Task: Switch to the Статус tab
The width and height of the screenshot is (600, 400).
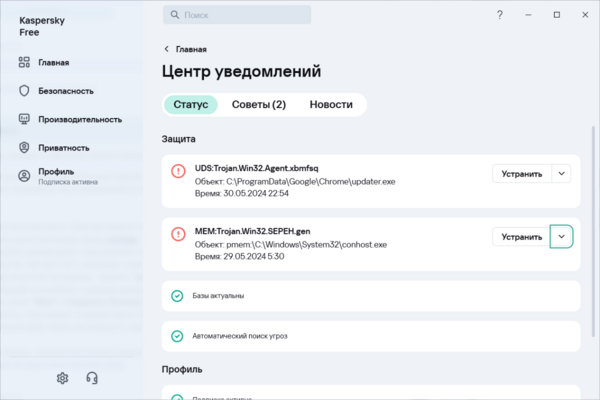Action: pyautogui.click(x=191, y=104)
